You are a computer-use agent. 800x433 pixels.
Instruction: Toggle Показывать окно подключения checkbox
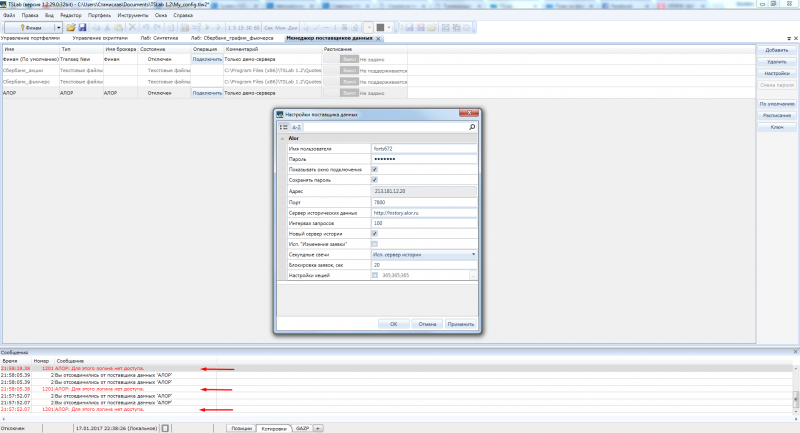tap(374, 169)
